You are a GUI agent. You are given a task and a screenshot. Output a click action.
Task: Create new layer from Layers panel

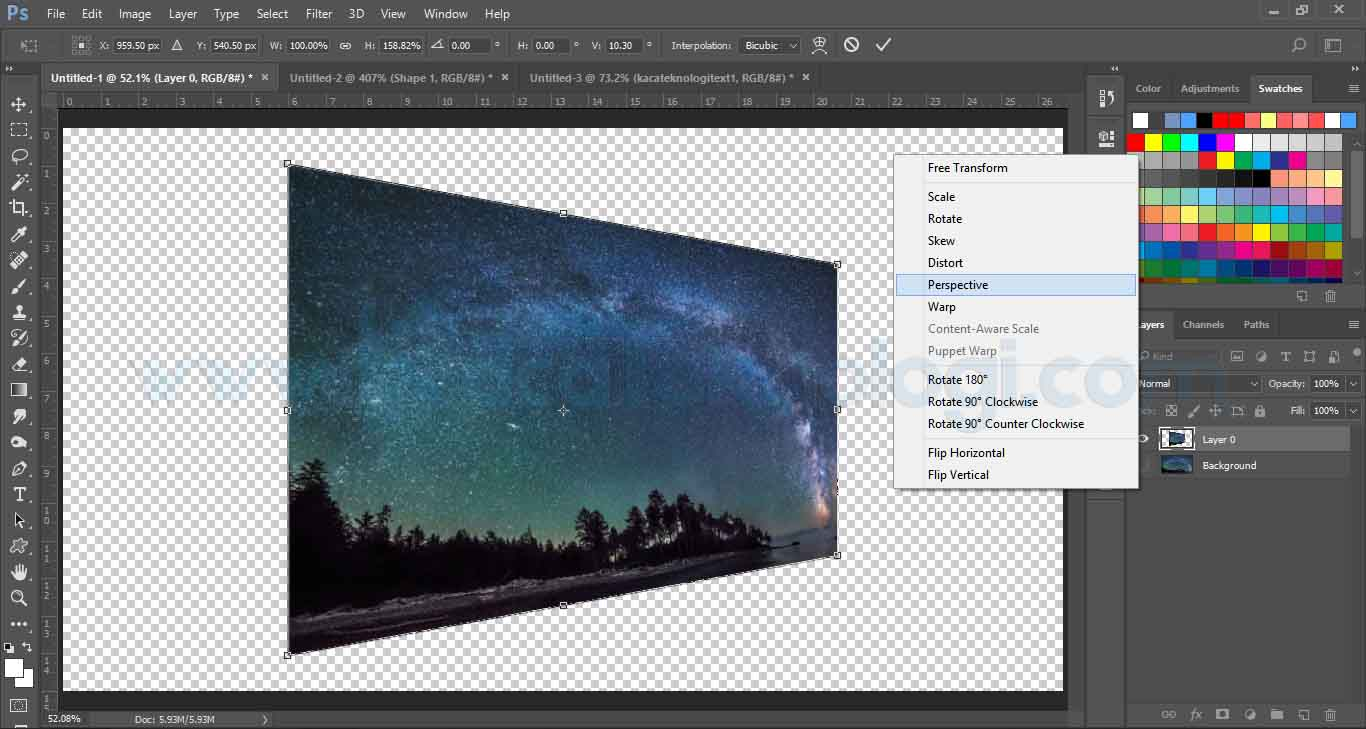coord(1303,714)
